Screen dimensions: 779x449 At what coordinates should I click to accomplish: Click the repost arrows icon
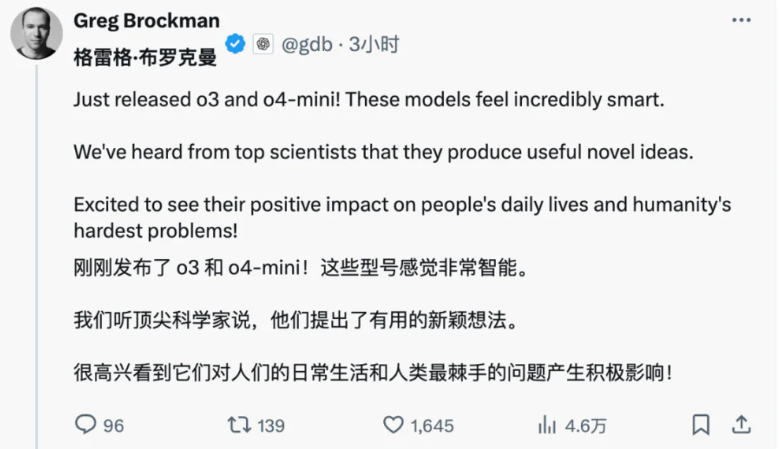tap(239, 425)
